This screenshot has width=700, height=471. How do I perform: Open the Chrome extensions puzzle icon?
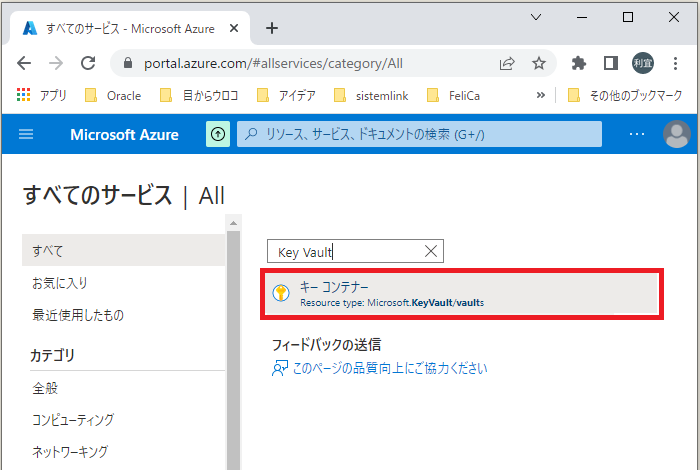tap(579, 63)
